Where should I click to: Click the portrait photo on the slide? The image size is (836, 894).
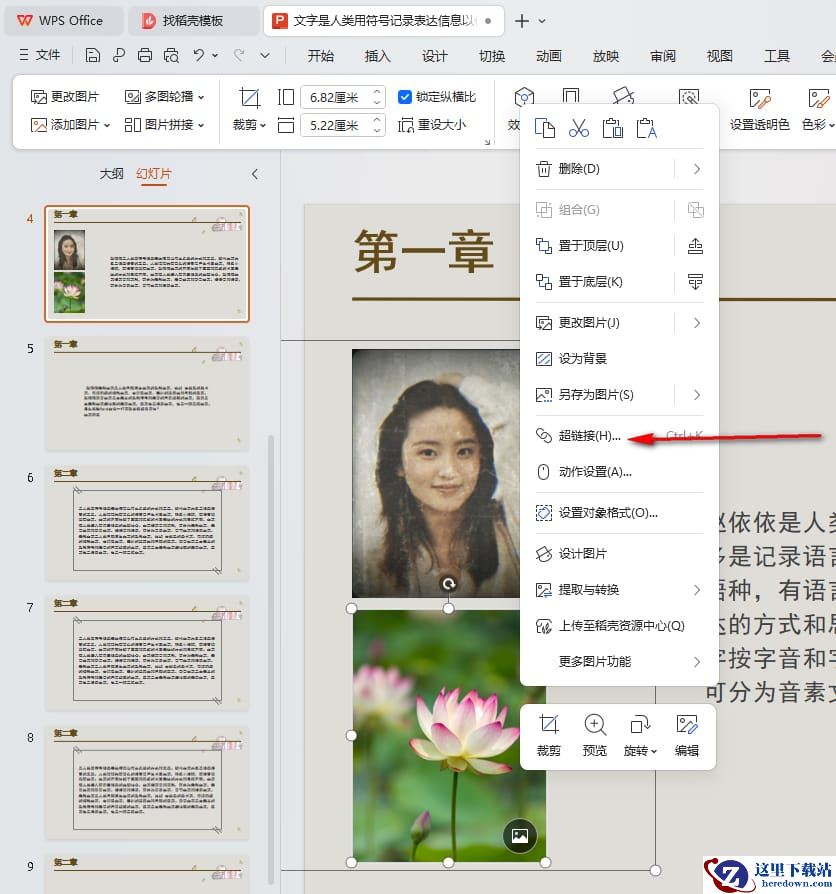436,473
